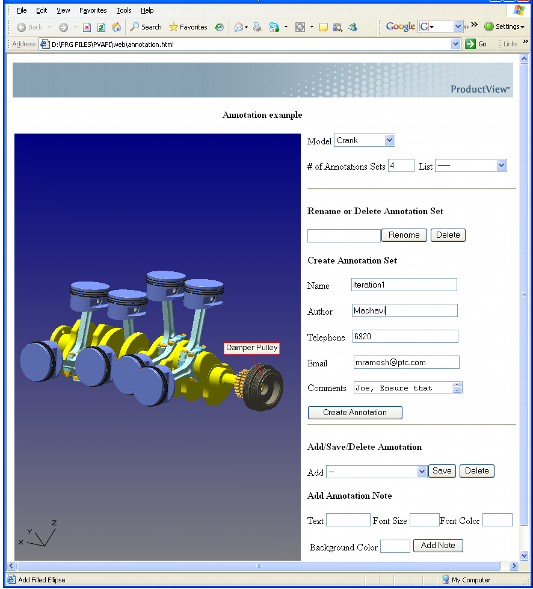
Task: Click the Author input field
Action: (405, 310)
